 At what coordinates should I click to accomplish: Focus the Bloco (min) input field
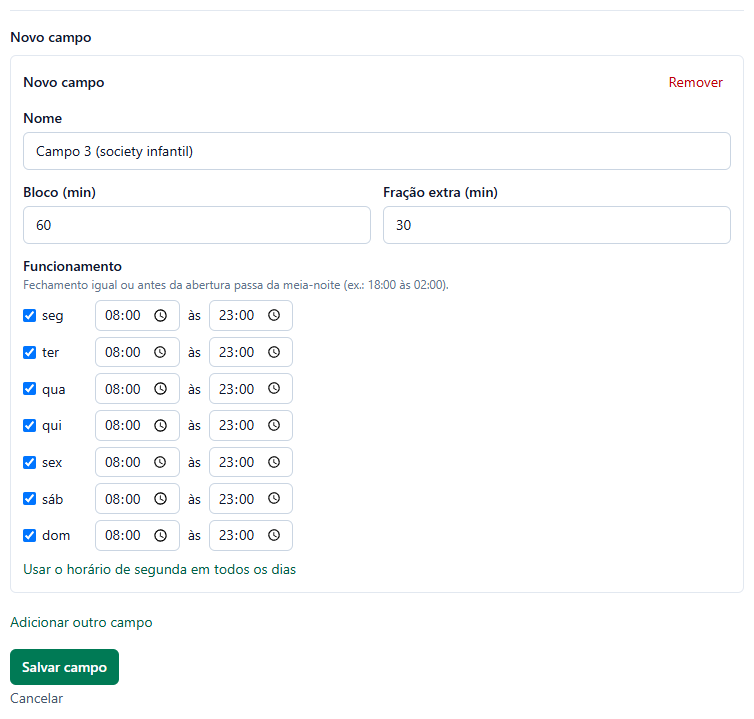(x=197, y=225)
